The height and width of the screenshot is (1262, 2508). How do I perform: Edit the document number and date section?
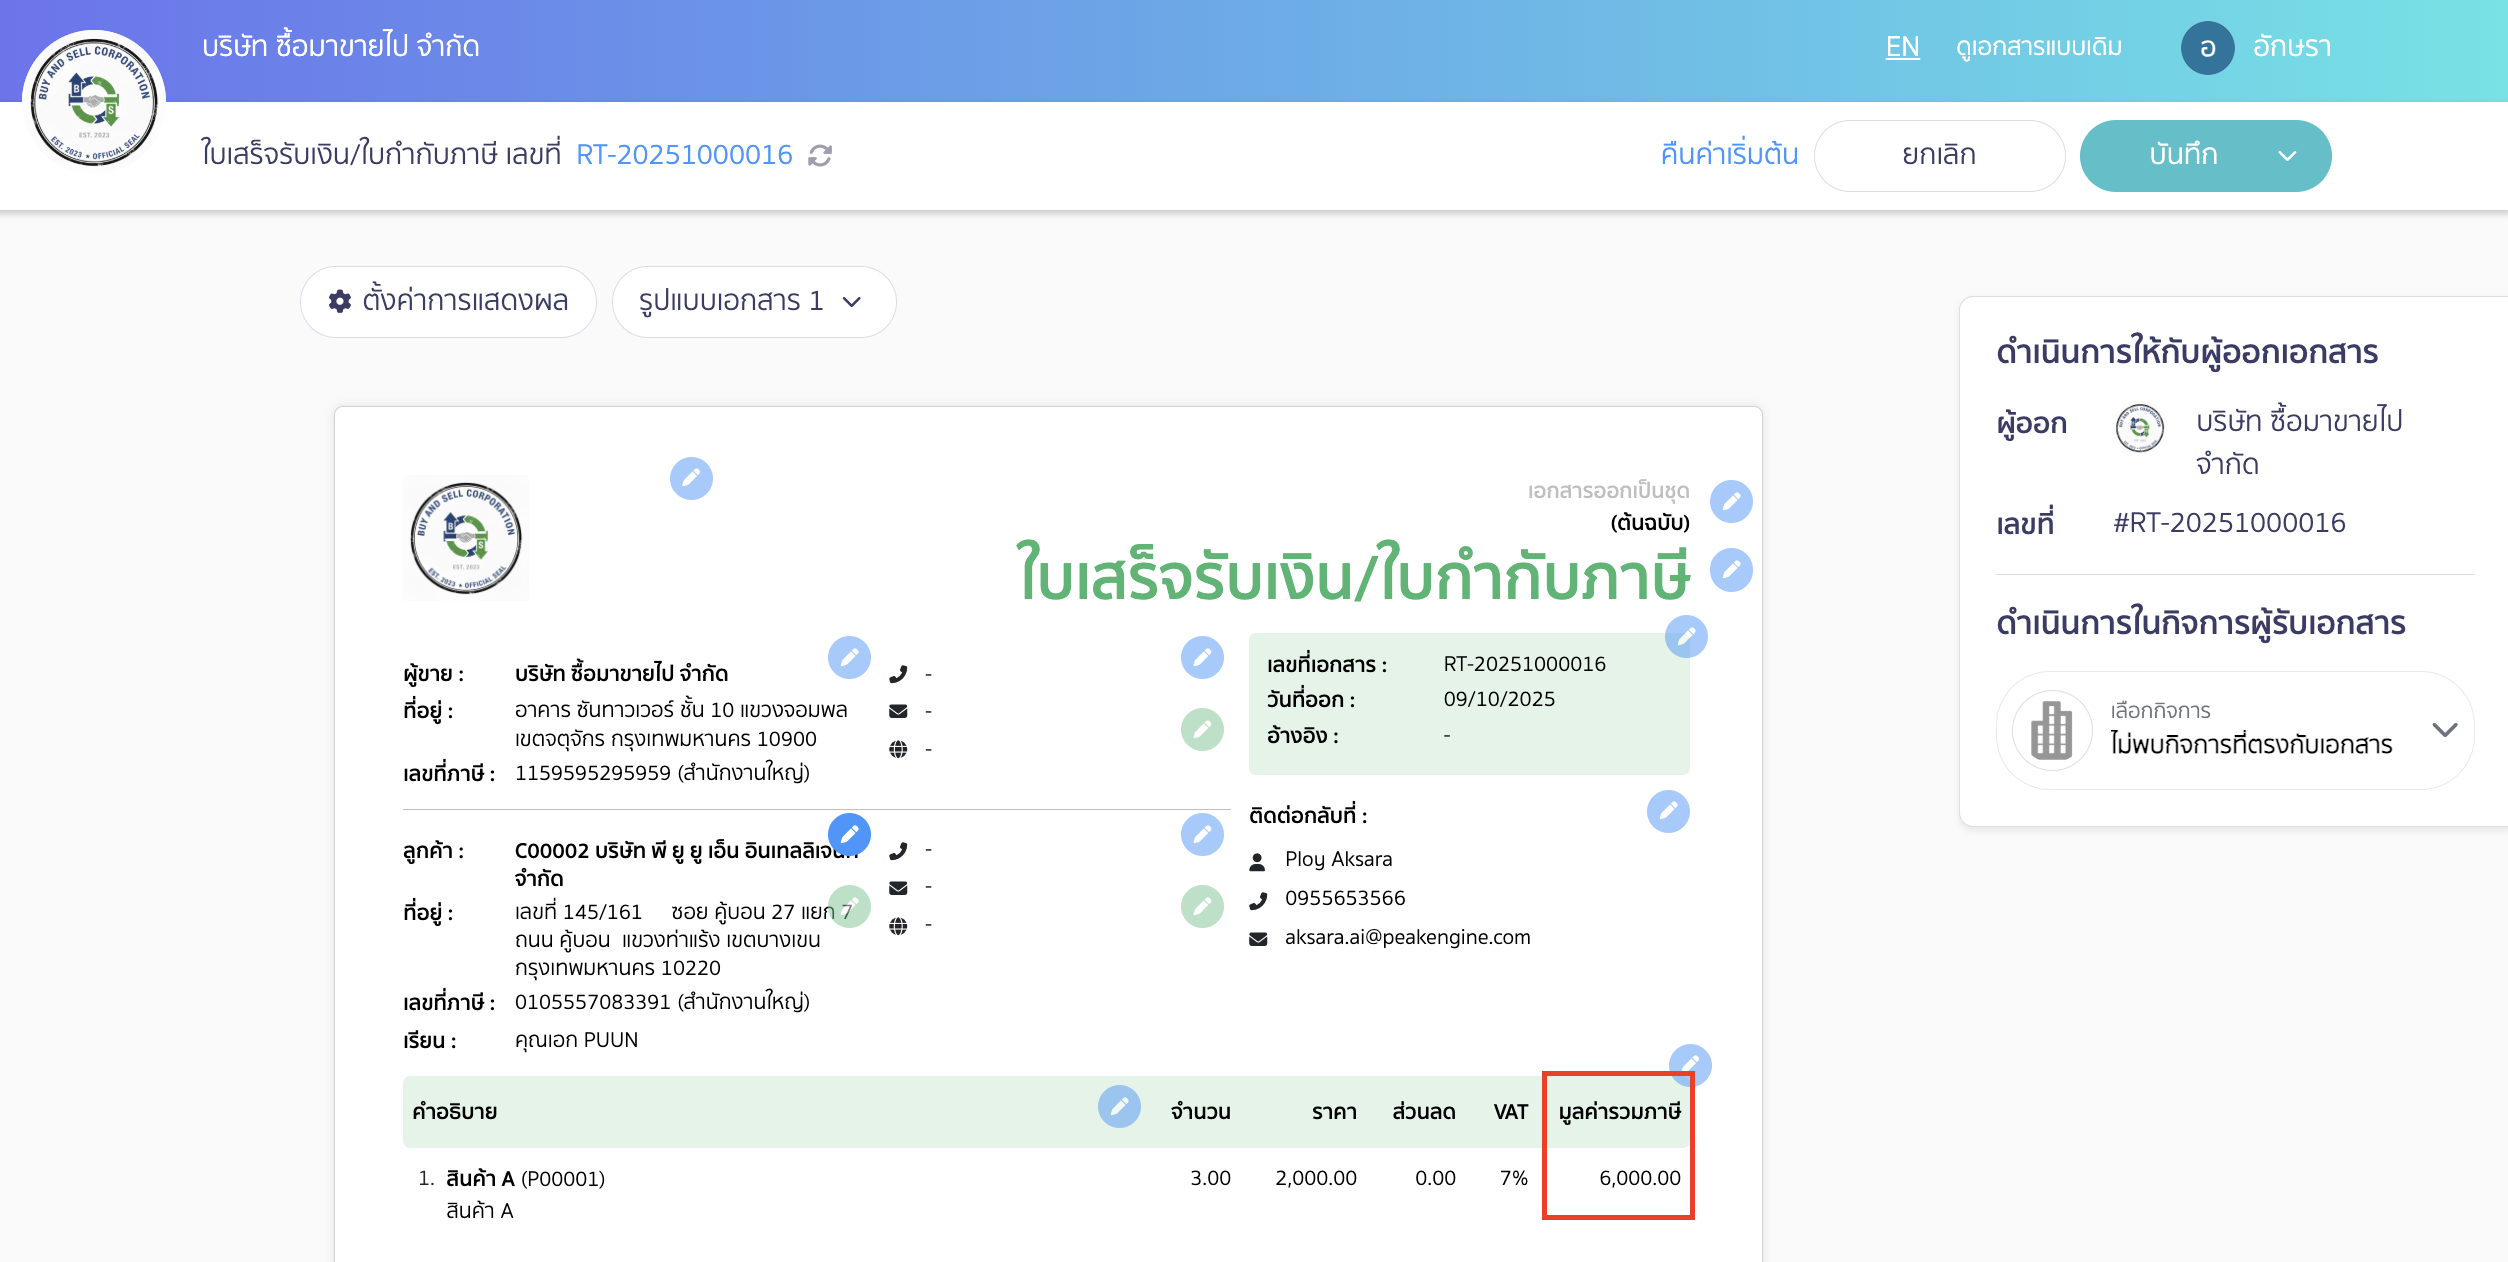[x=1685, y=637]
